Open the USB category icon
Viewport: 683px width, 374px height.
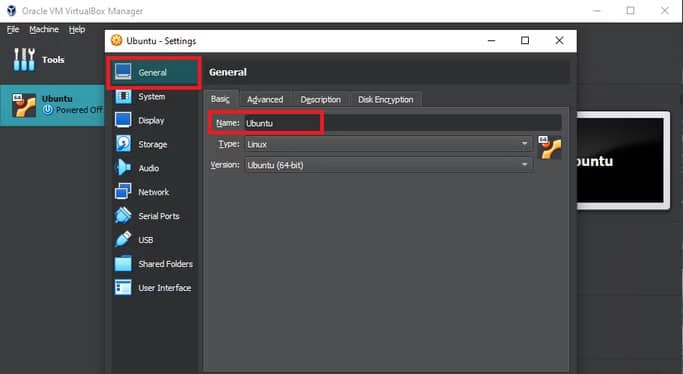tap(123, 239)
